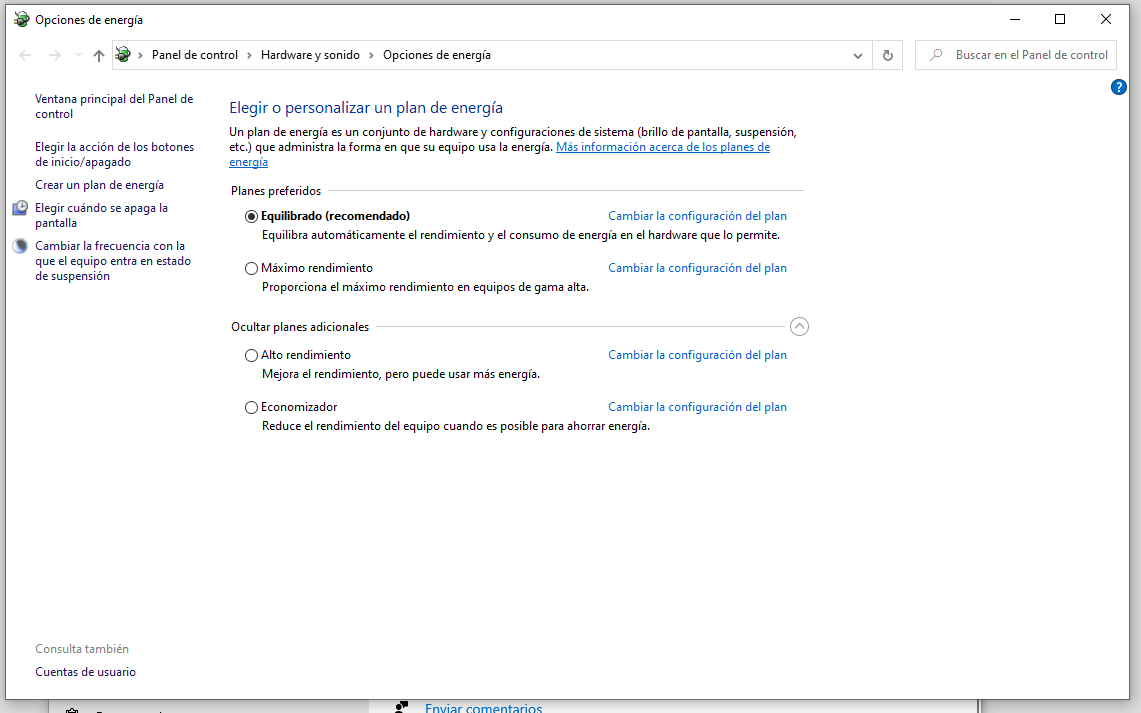Click Enviar comentarios in background window

tap(483, 707)
